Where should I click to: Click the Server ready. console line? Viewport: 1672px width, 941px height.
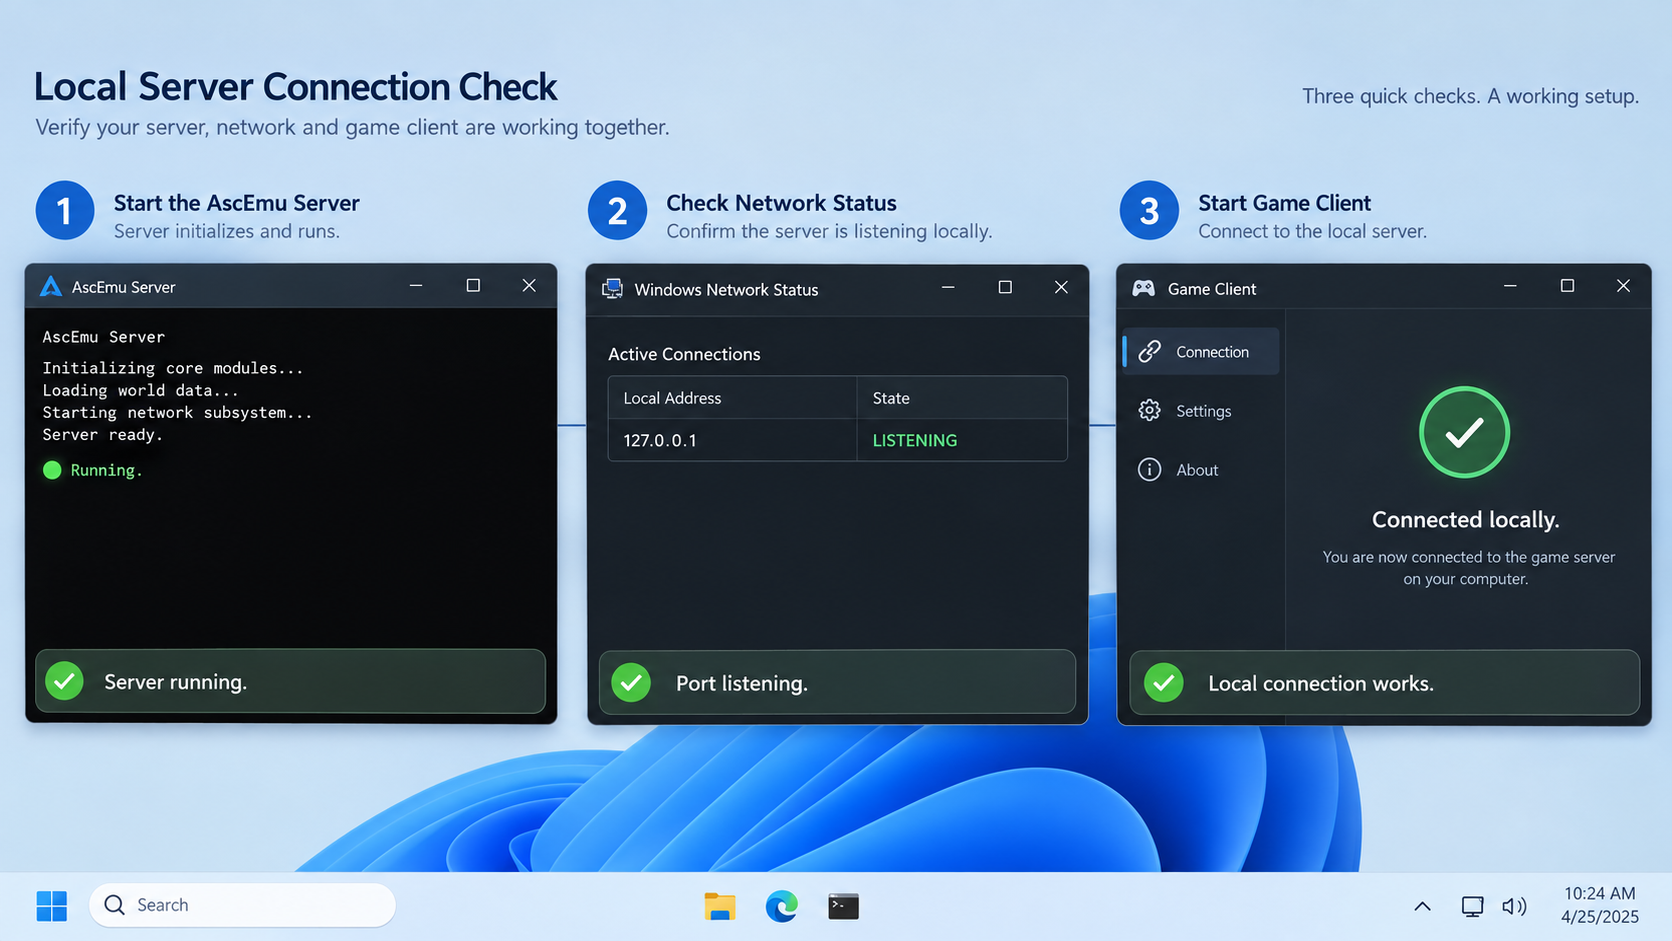point(102,435)
